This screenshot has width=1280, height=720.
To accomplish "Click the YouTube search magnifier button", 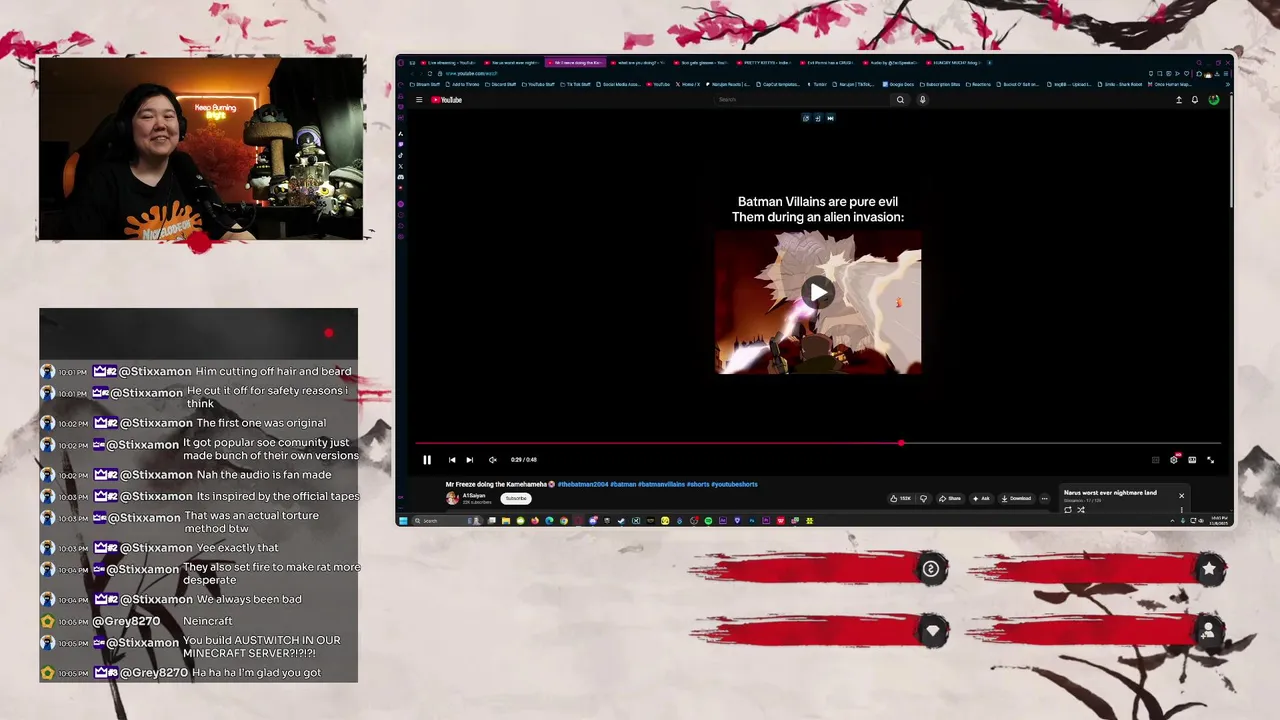I will click(x=900, y=100).
